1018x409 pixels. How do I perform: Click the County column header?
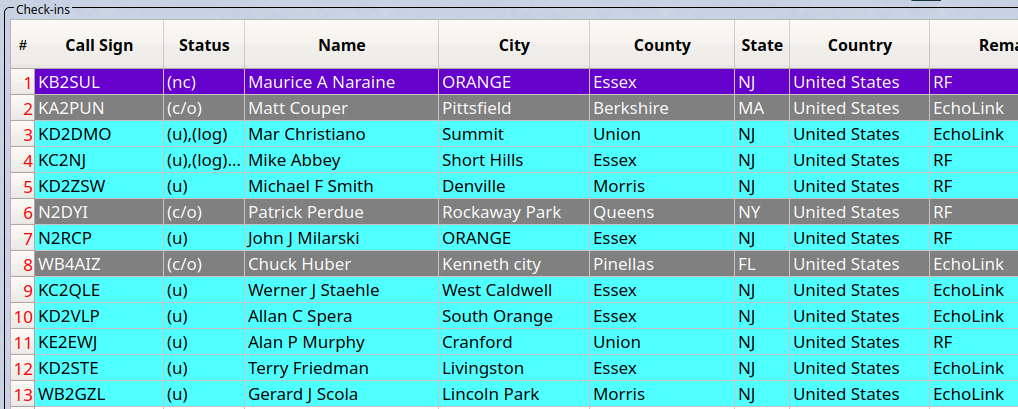tap(662, 45)
